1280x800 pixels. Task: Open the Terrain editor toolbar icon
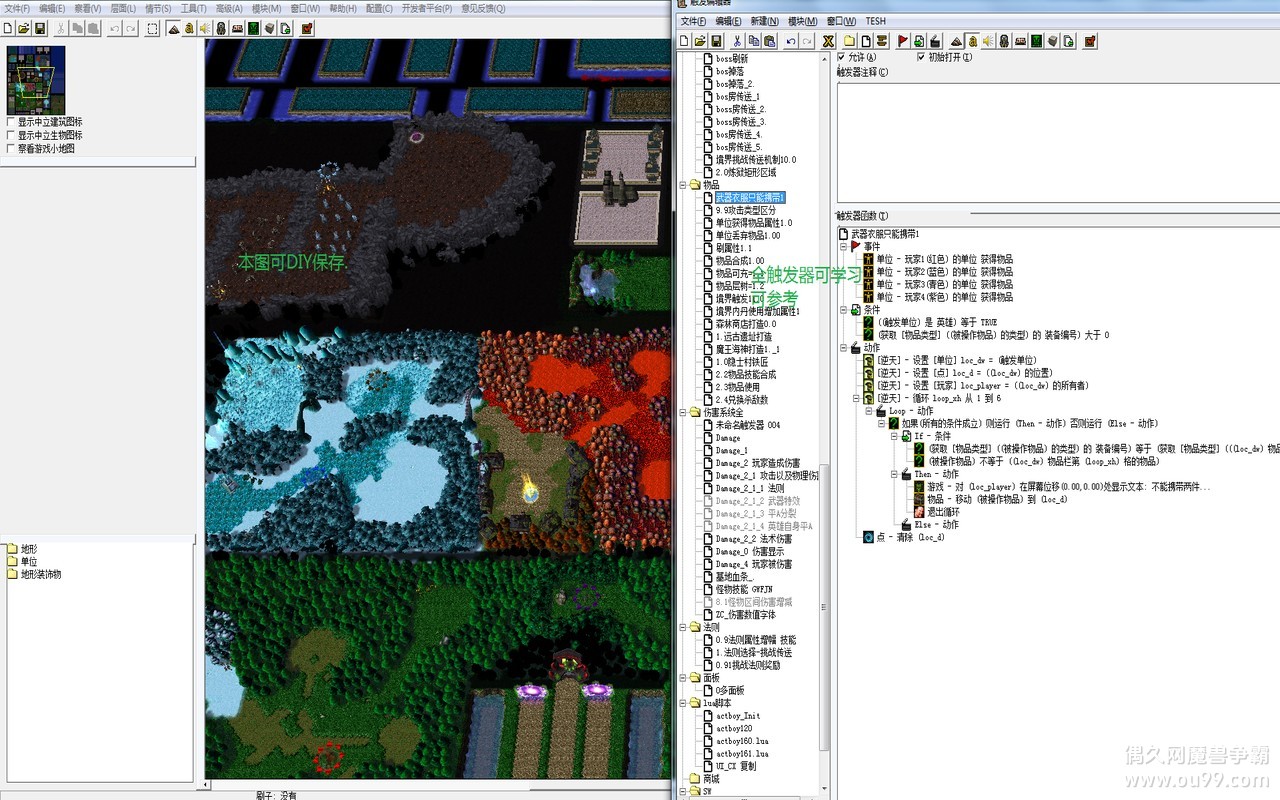[174, 29]
